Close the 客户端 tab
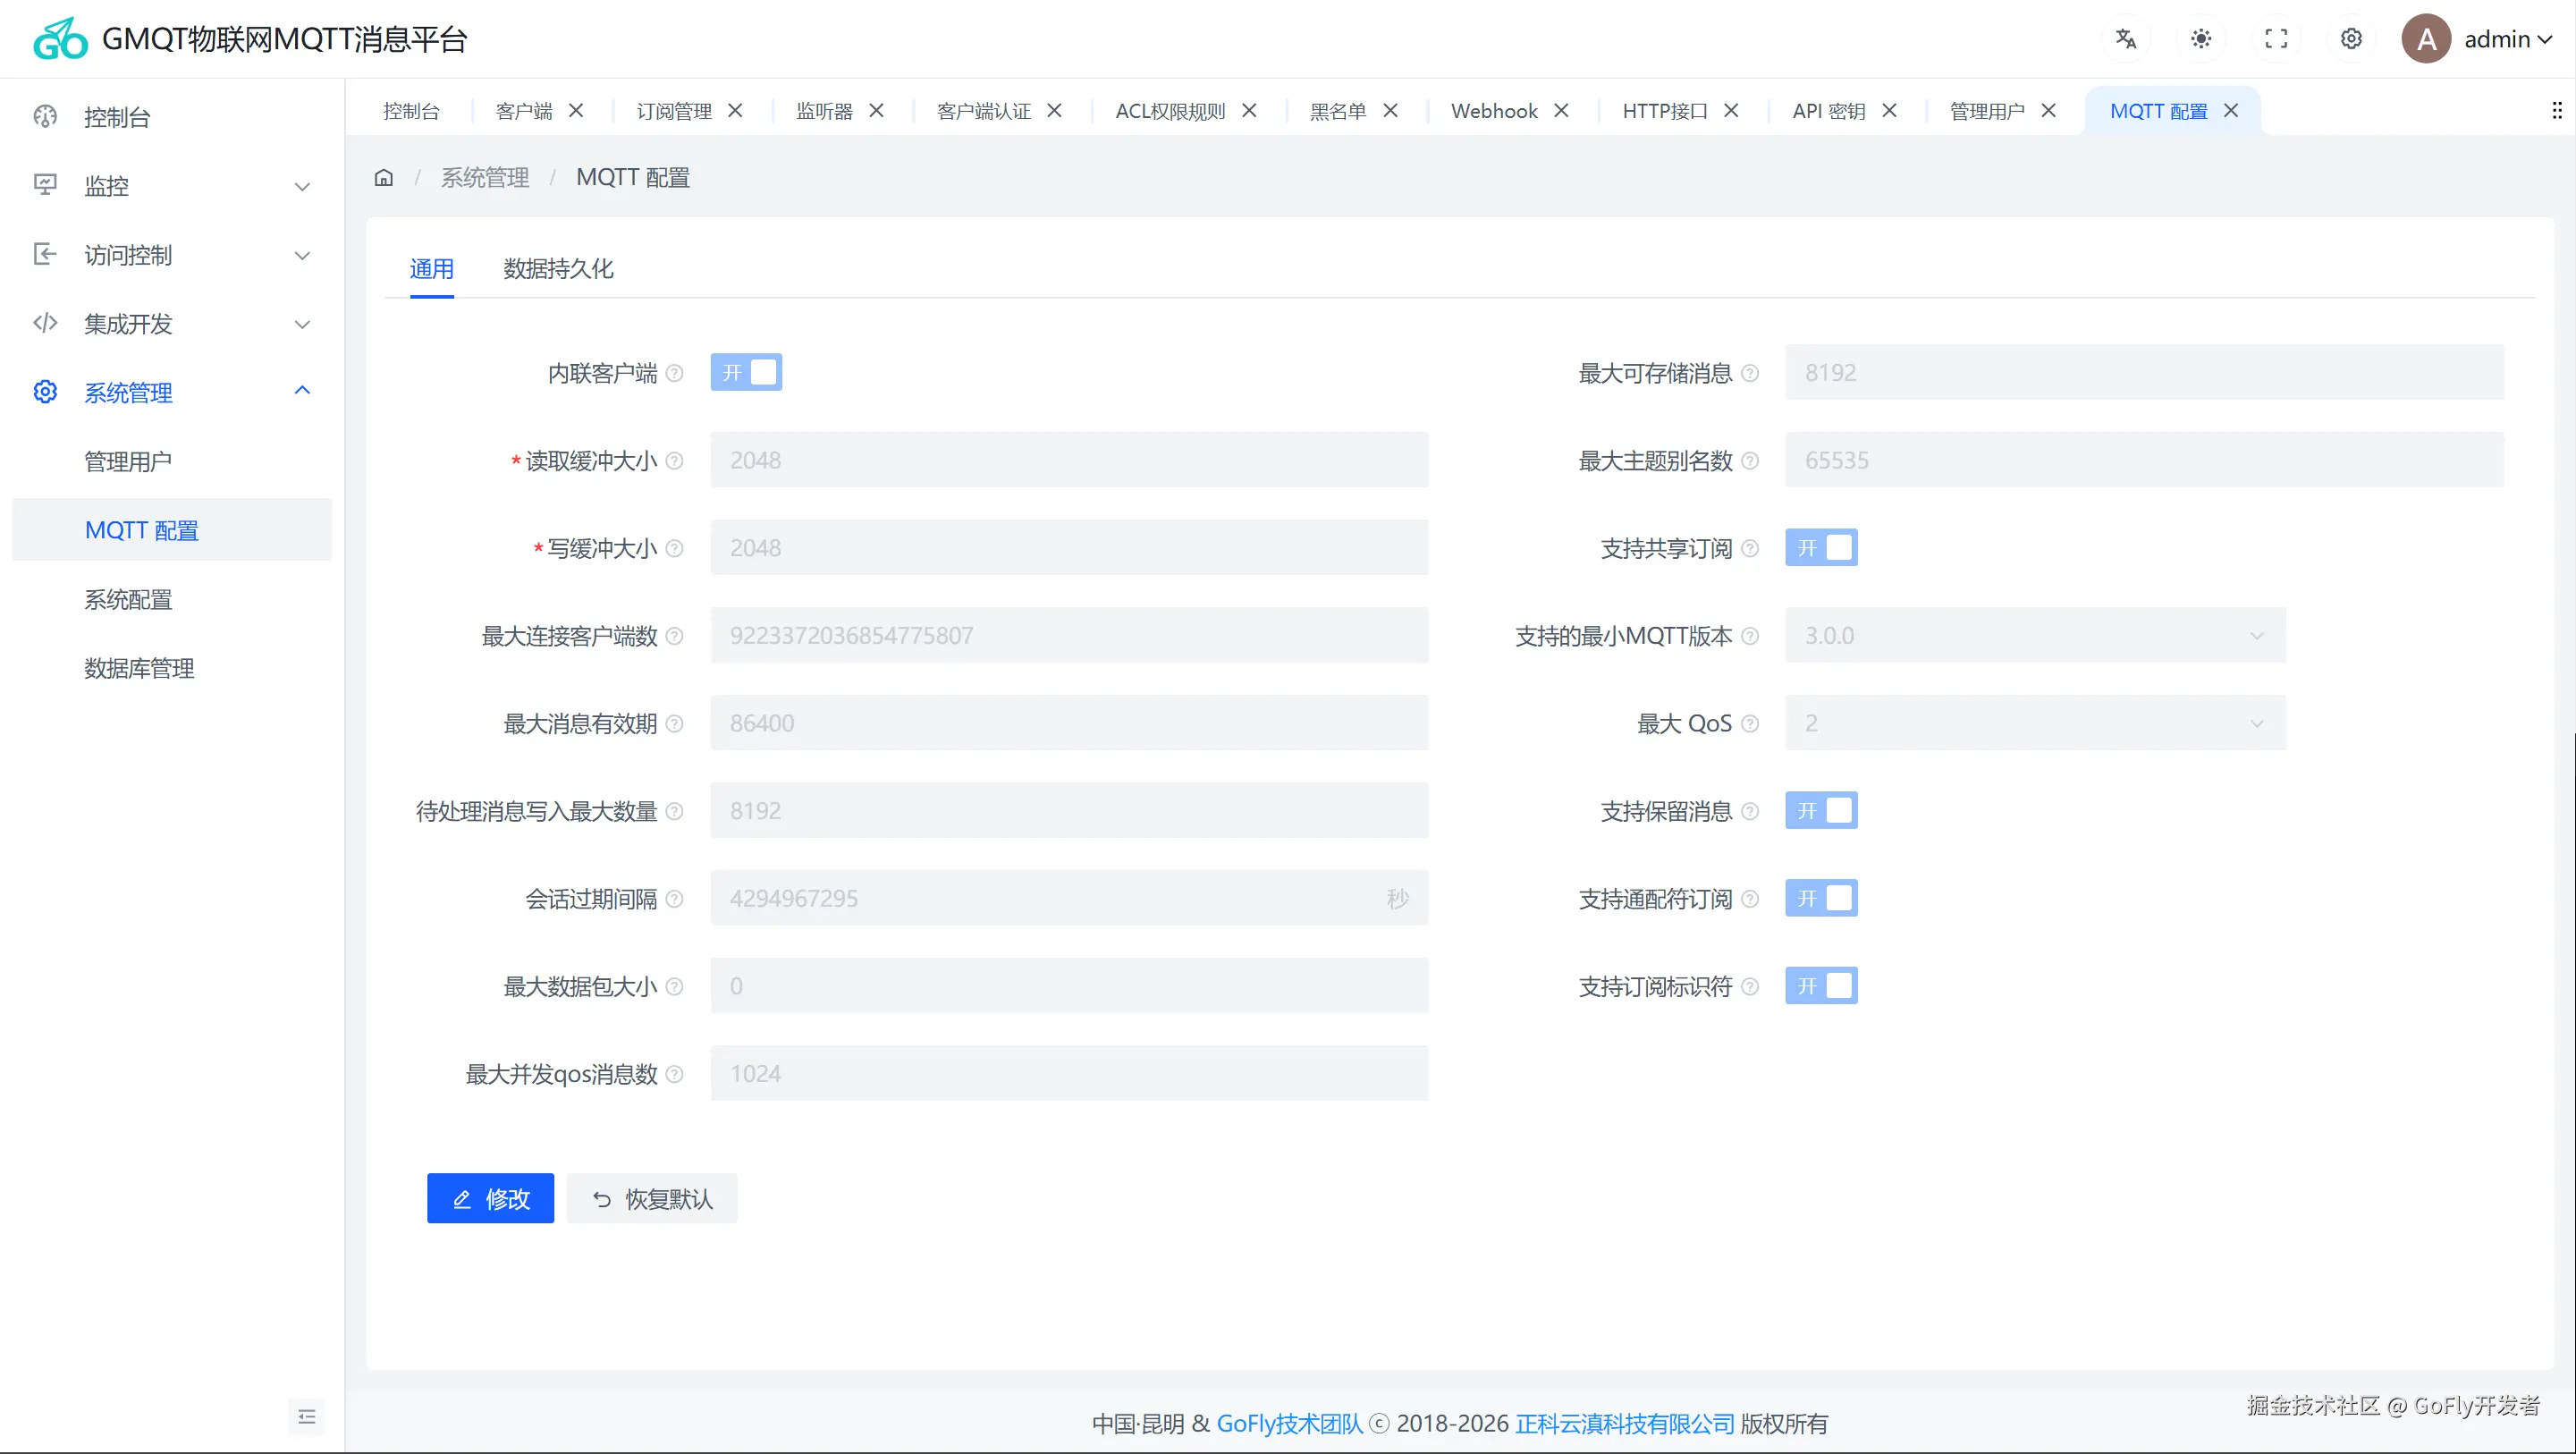The image size is (2576, 1454). click(x=576, y=110)
